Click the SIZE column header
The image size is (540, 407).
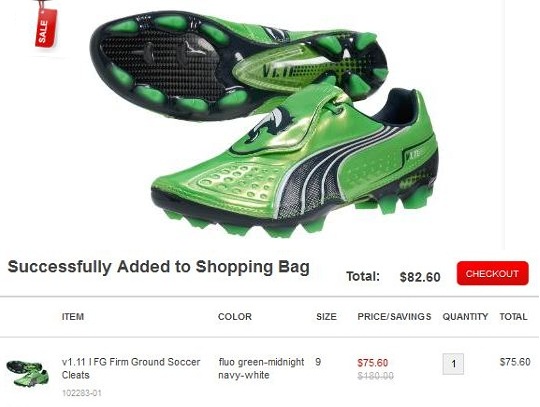click(x=326, y=316)
